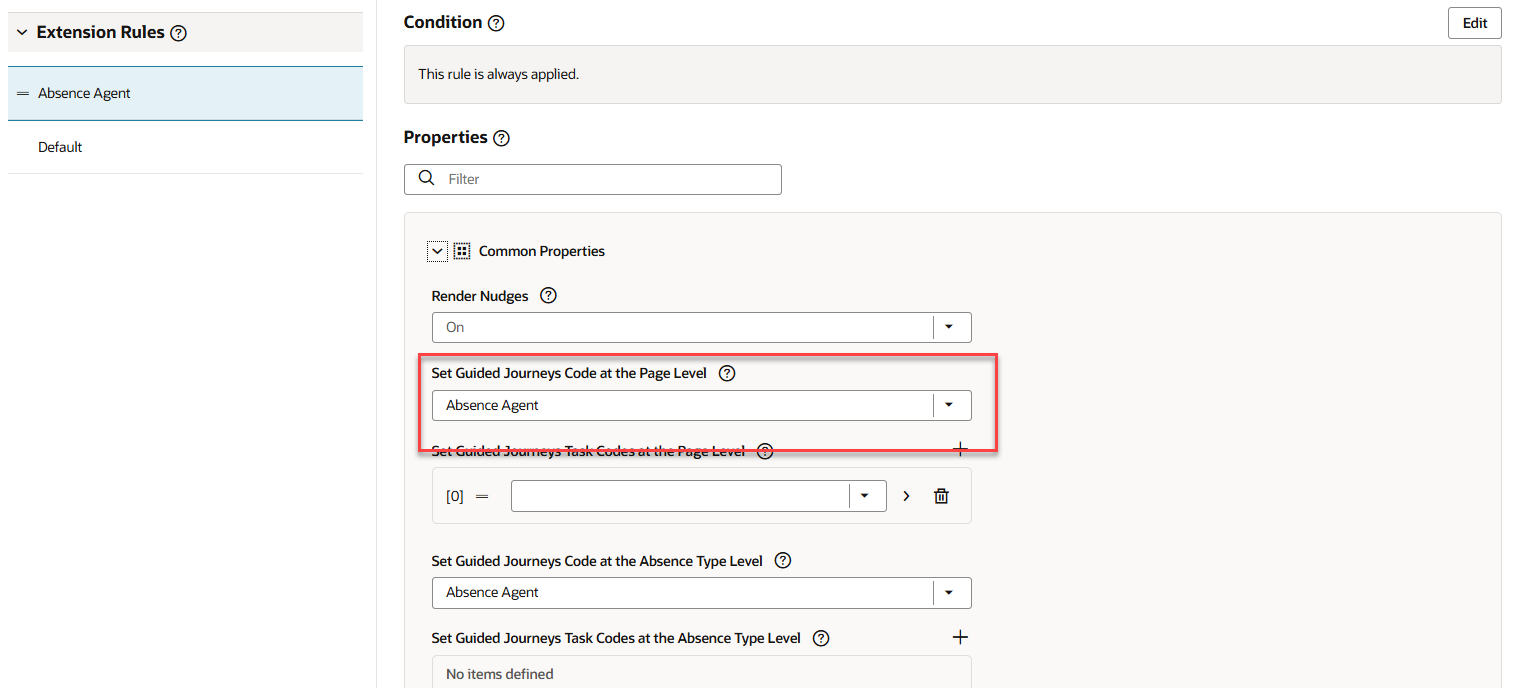Add an Absence Type Level task code with plus
This screenshot has height=688, width=1530.
(960, 637)
